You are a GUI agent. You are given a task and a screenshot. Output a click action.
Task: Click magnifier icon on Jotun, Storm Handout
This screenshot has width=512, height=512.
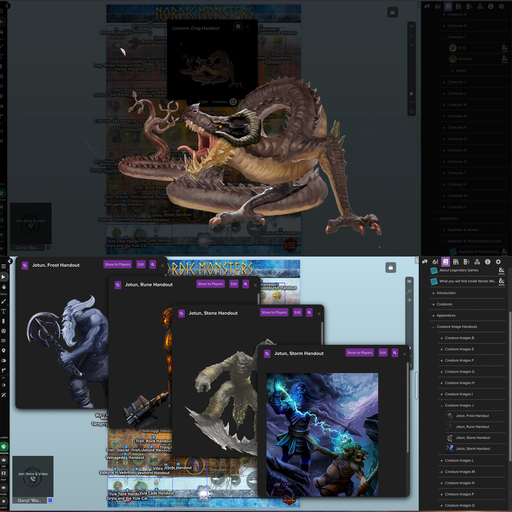pyautogui.click(x=395, y=353)
